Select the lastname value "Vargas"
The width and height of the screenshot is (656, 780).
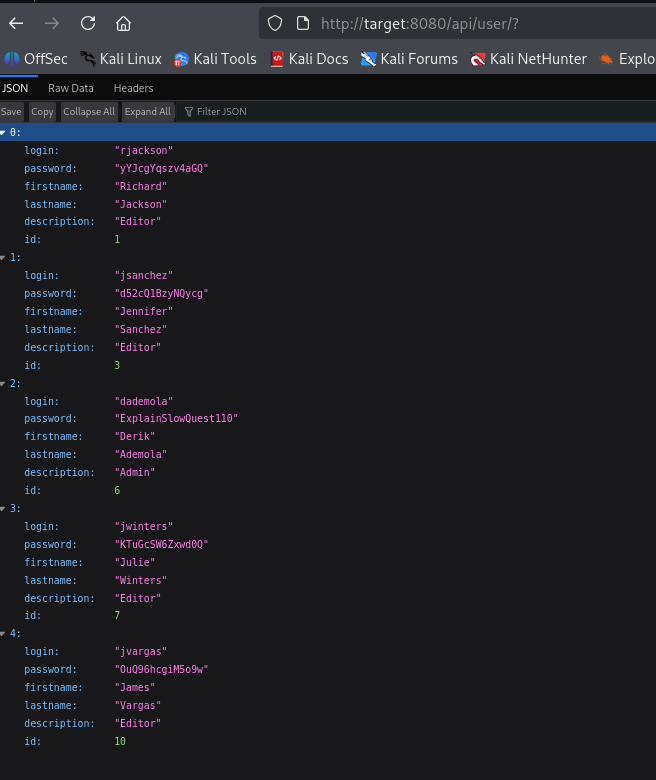(138, 705)
